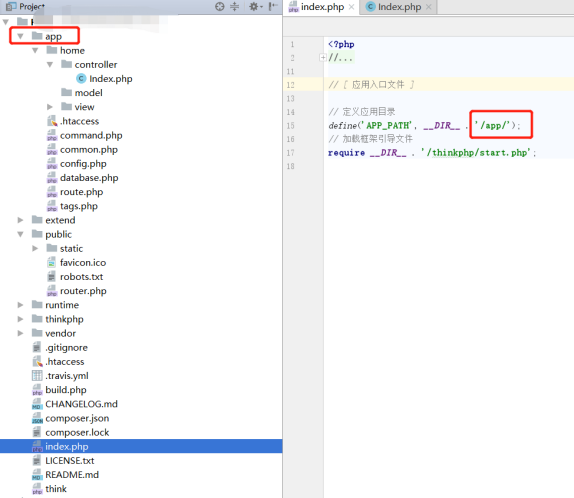Select CHANGELOG.md in the tree
This screenshot has height=498, width=574.
point(75,404)
